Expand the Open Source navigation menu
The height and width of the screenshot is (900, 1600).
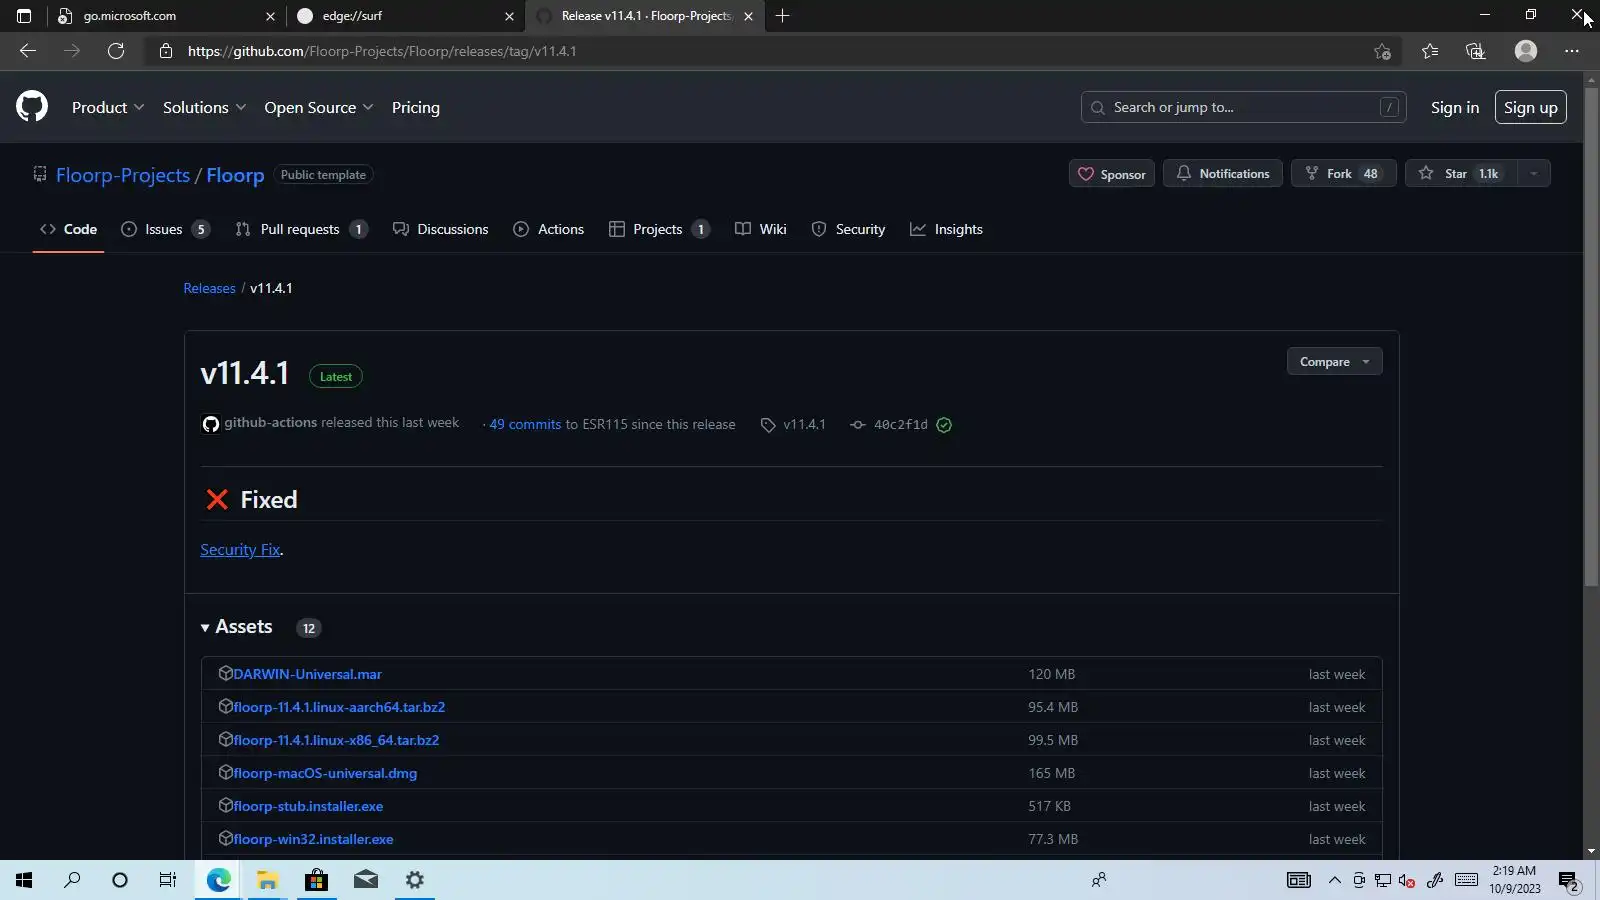(319, 107)
